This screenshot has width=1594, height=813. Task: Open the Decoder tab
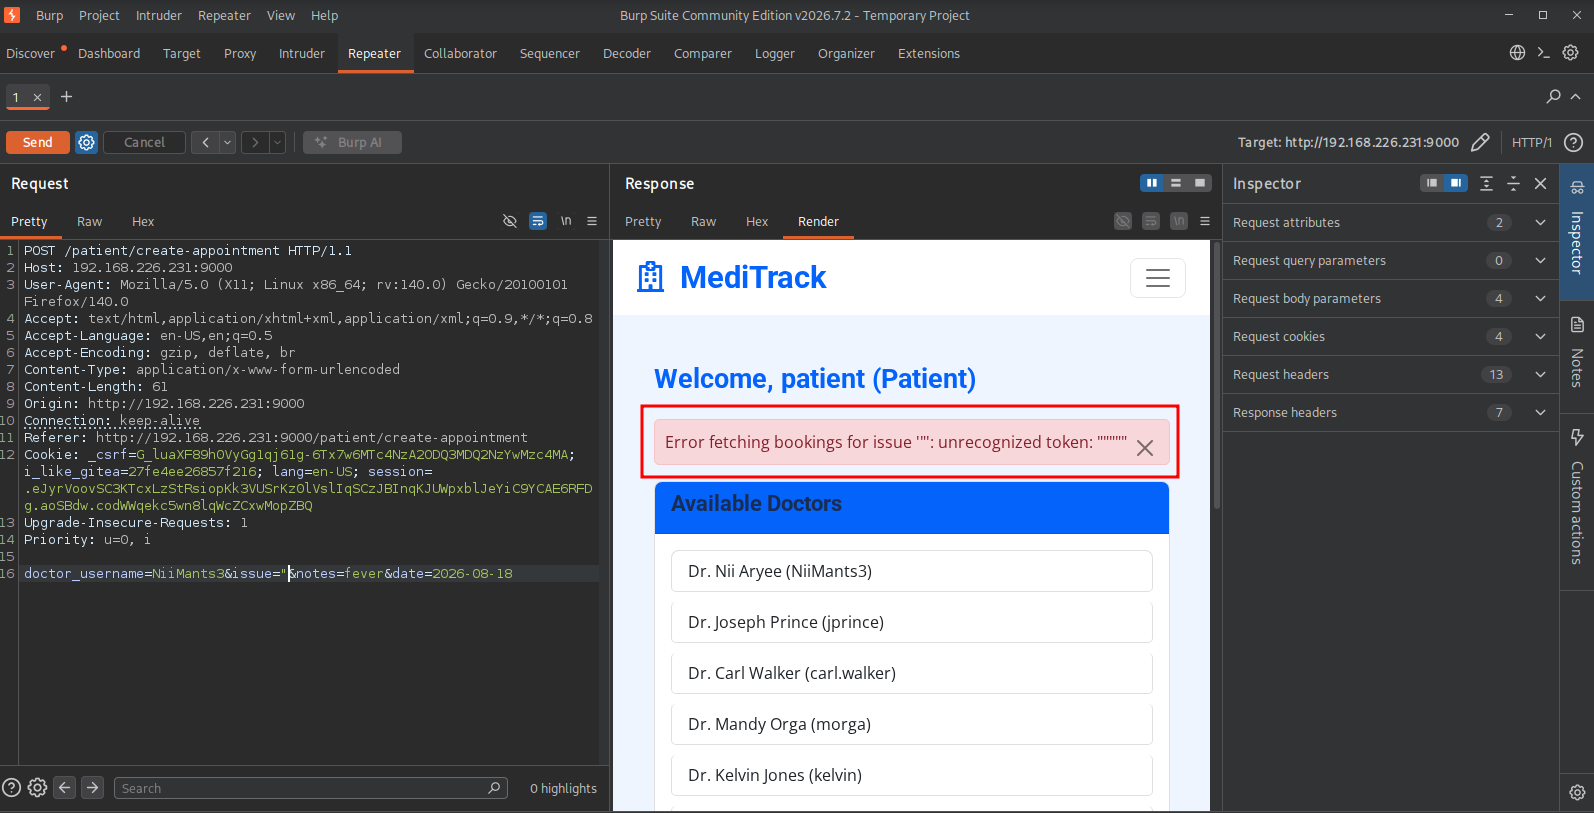click(627, 53)
